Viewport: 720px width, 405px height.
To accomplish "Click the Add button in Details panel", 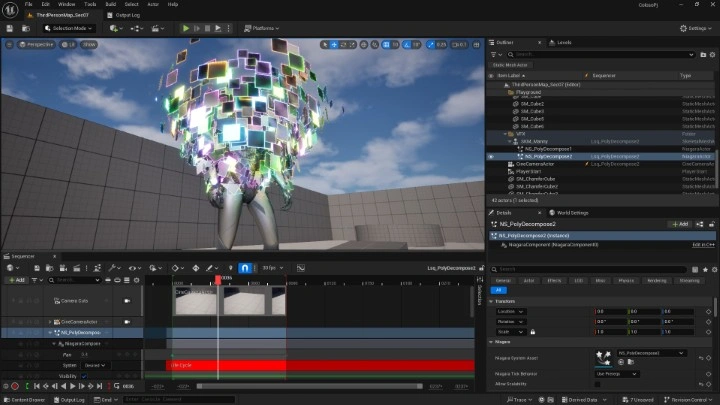I will click(680, 224).
